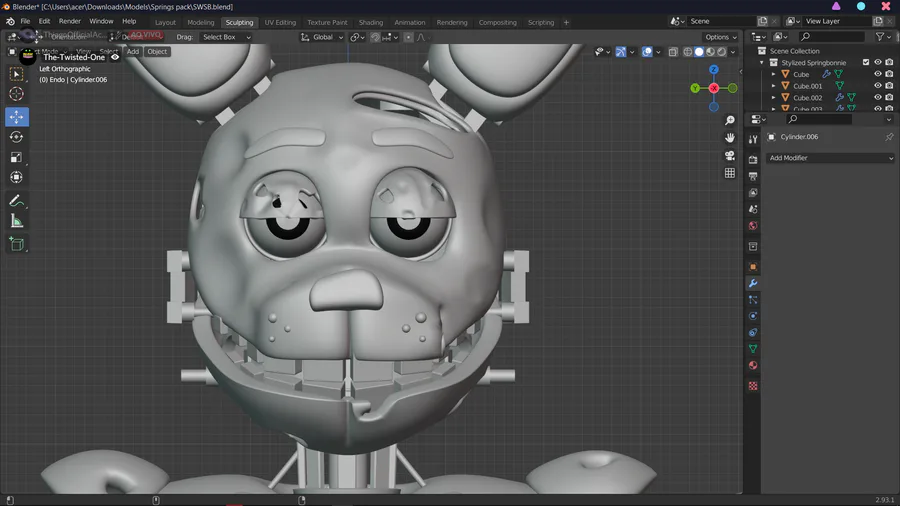Click the Add Cube tool icon
Viewport: 900px width, 506px height.
click(17, 244)
